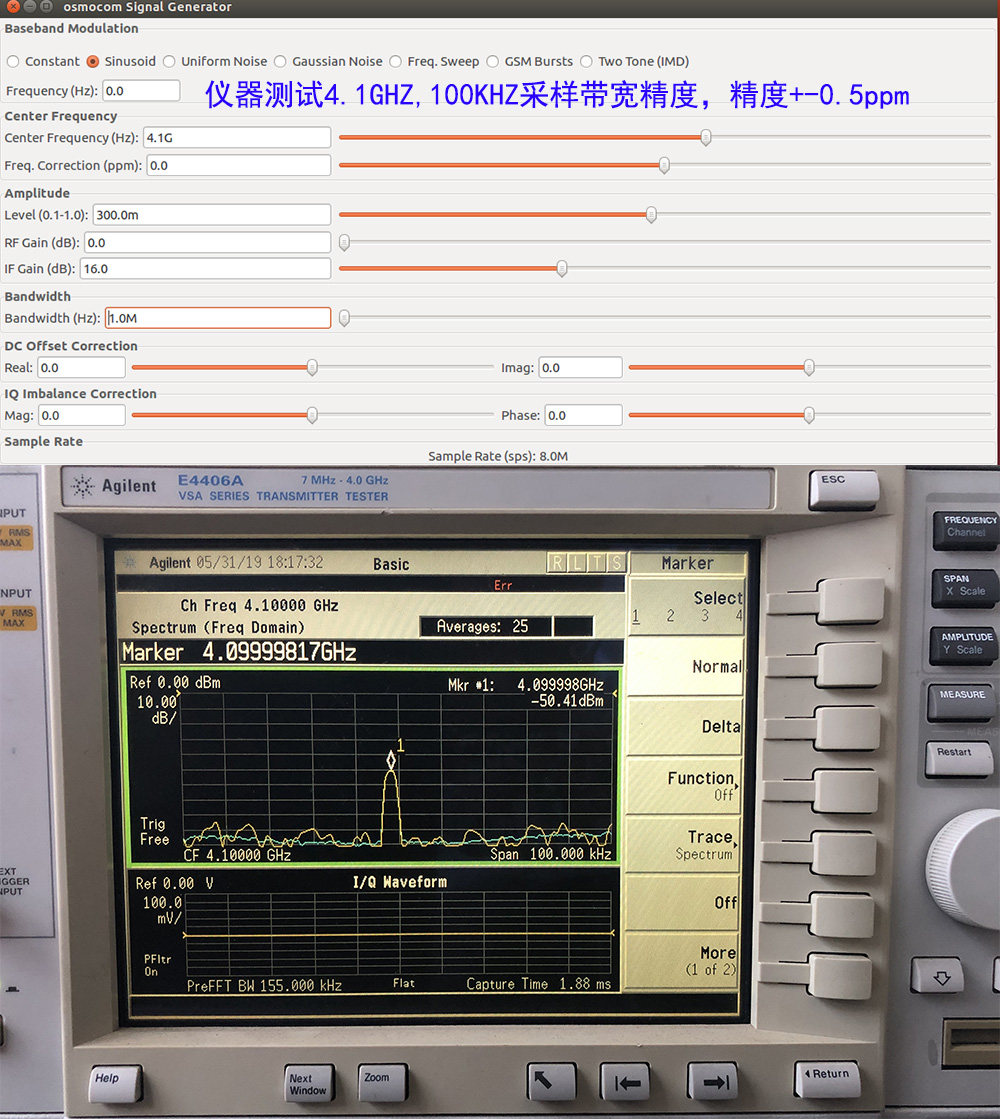Click the baseband Frequency (Hz) field
The width and height of the screenshot is (1000, 1119).
pyautogui.click(x=141, y=91)
